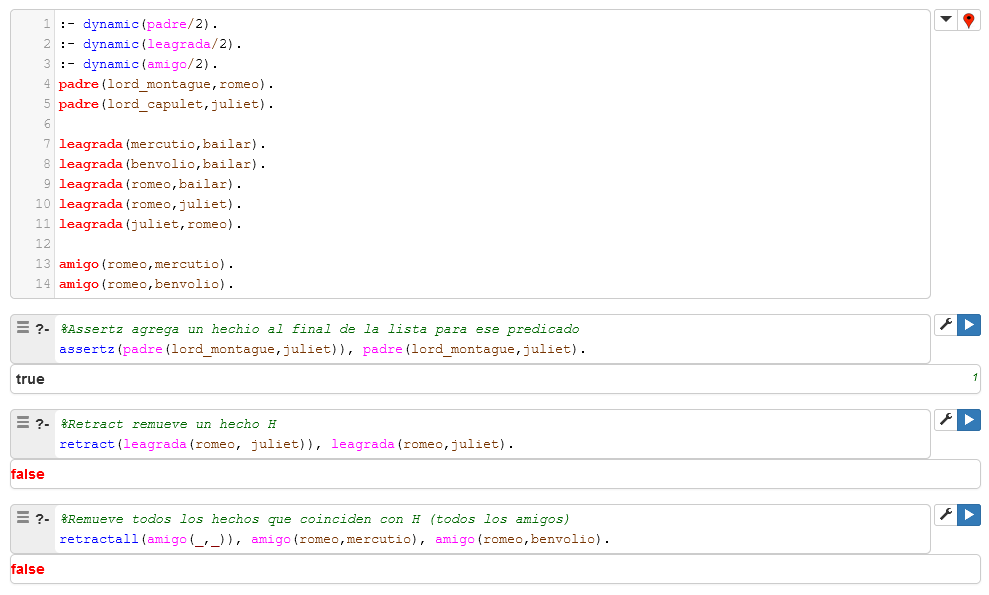Open the program cell dropdown caret menu
The image size is (989, 595).
946,20
